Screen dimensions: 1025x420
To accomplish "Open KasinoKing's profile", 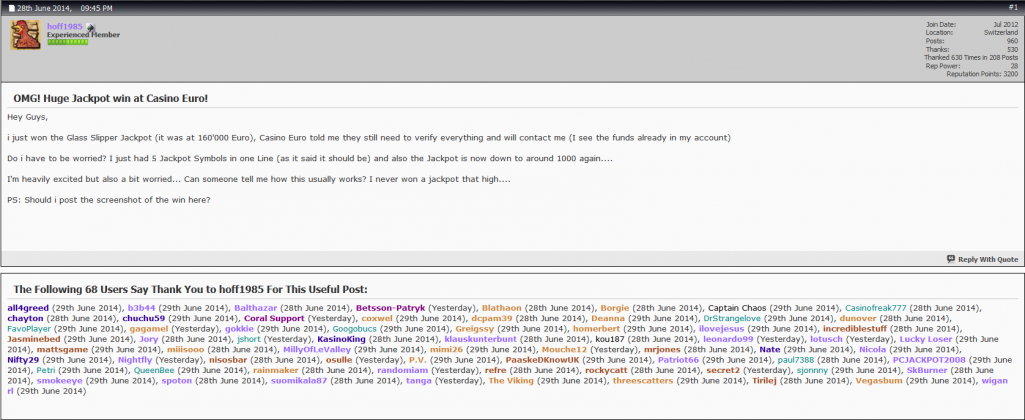I will point(341,339).
